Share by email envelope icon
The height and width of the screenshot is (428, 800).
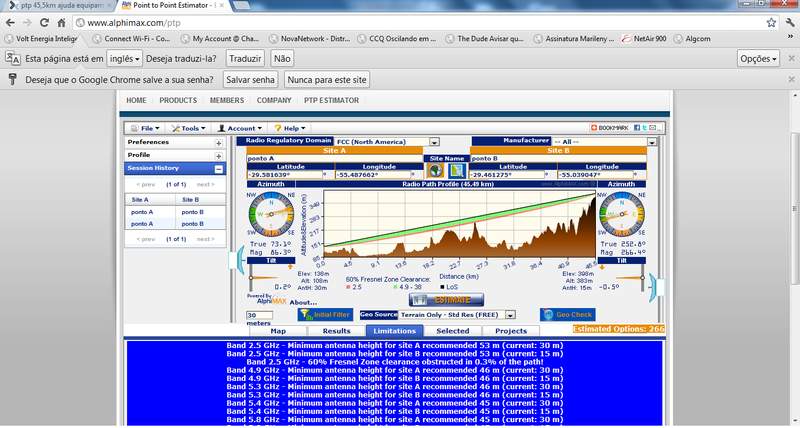pyautogui.click(x=653, y=128)
